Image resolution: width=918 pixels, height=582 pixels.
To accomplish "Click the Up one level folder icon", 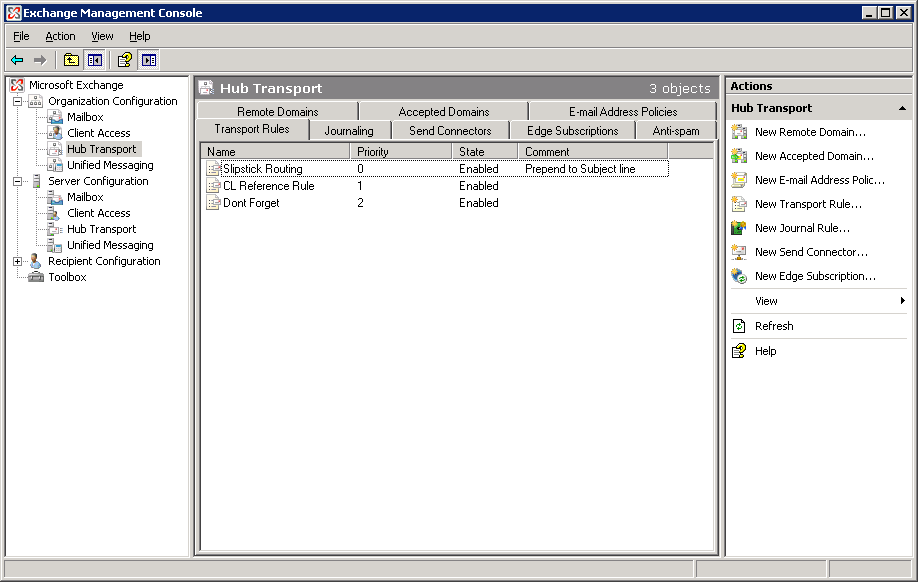I will point(71,60).
